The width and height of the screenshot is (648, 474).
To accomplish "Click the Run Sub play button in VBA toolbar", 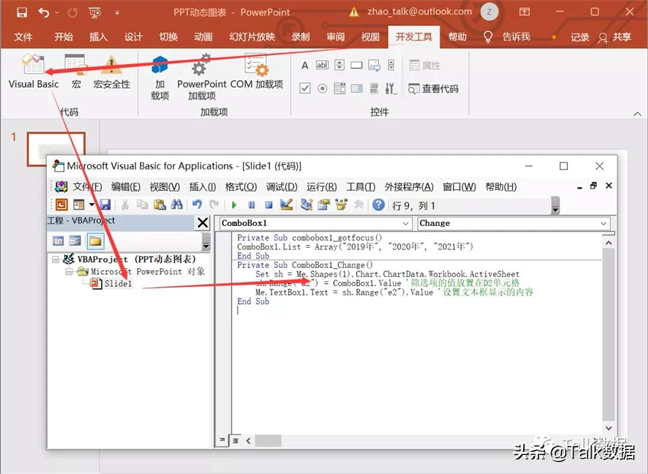I will coord(235,205).
